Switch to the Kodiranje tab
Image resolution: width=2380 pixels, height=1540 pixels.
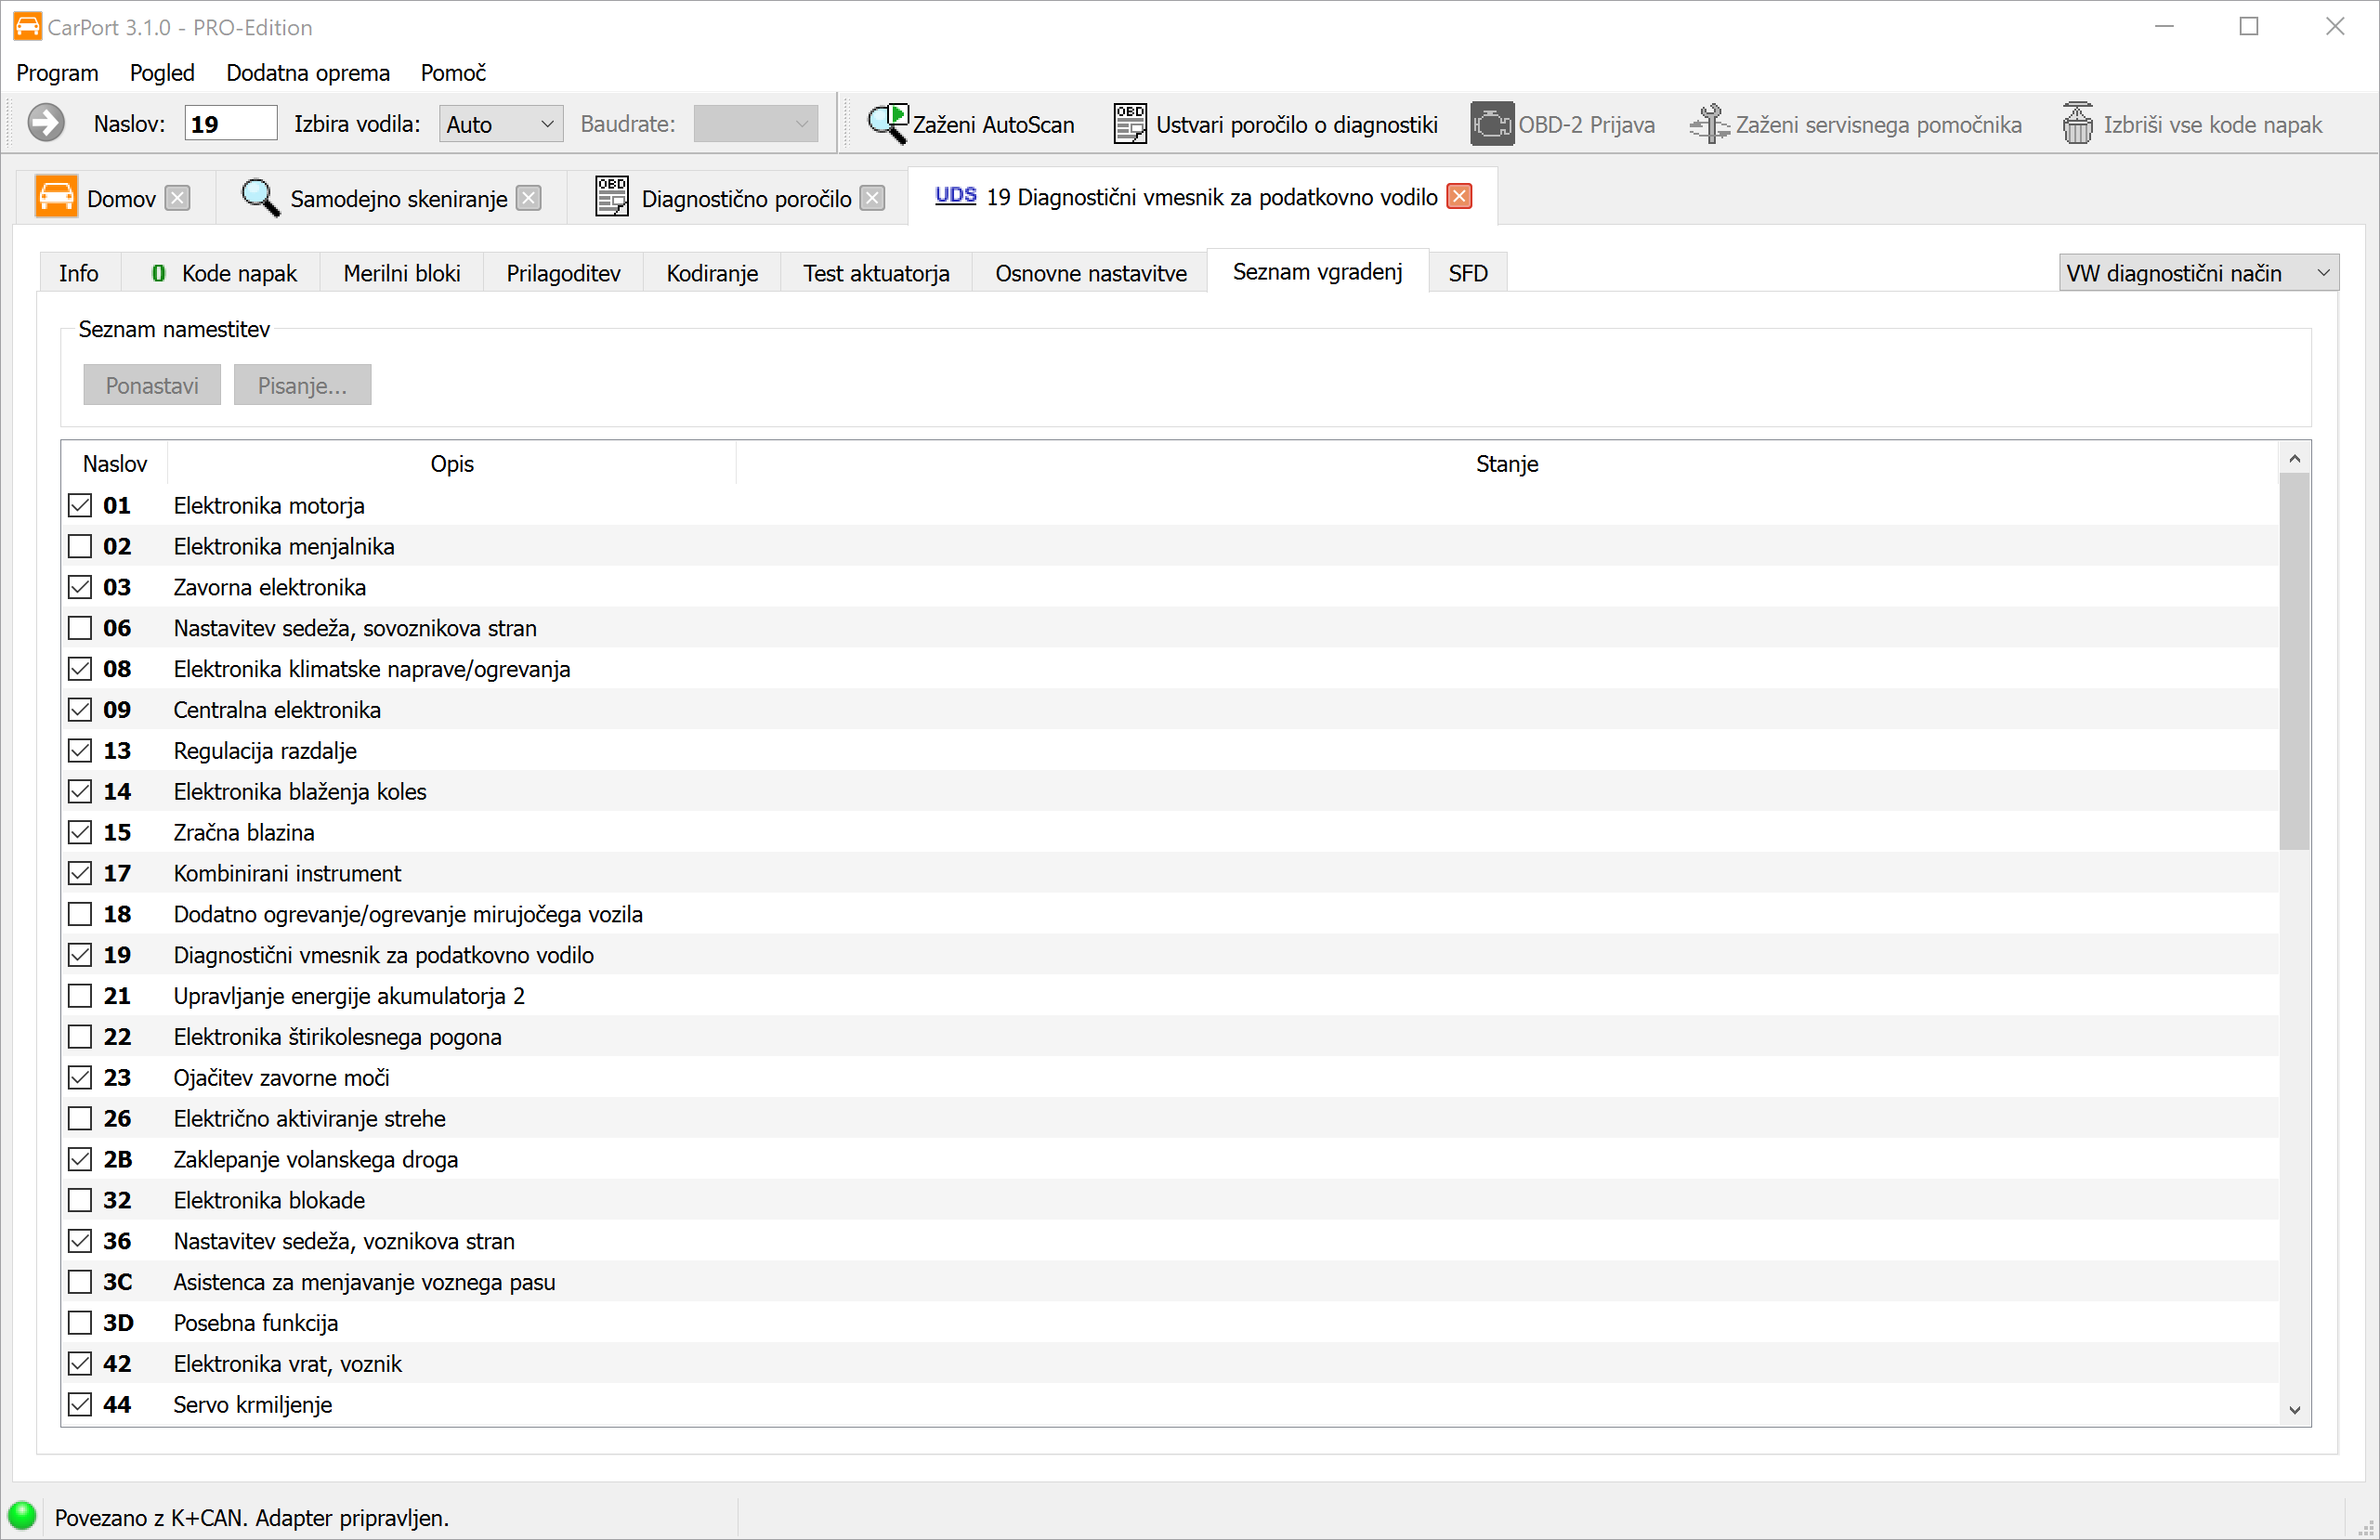[x=711, y=273]
